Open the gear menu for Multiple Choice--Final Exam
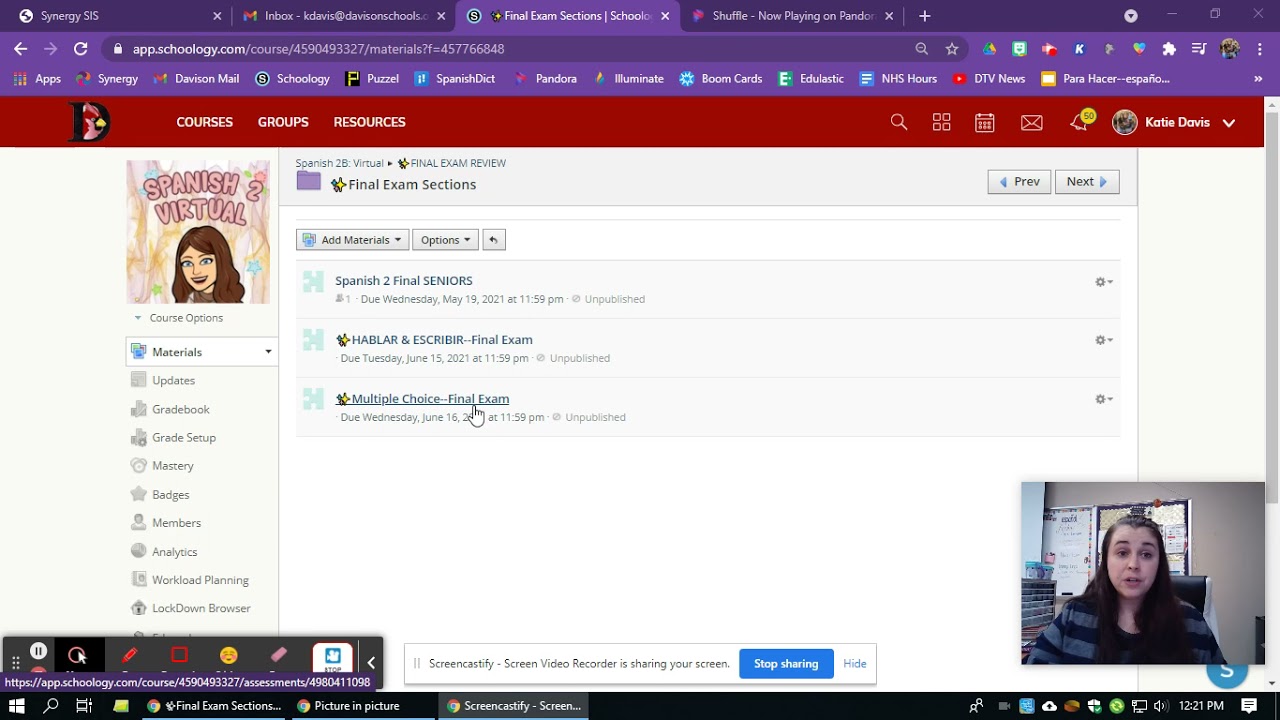1280x720 pixels. pyautogui.click(x=1104, y=399)
